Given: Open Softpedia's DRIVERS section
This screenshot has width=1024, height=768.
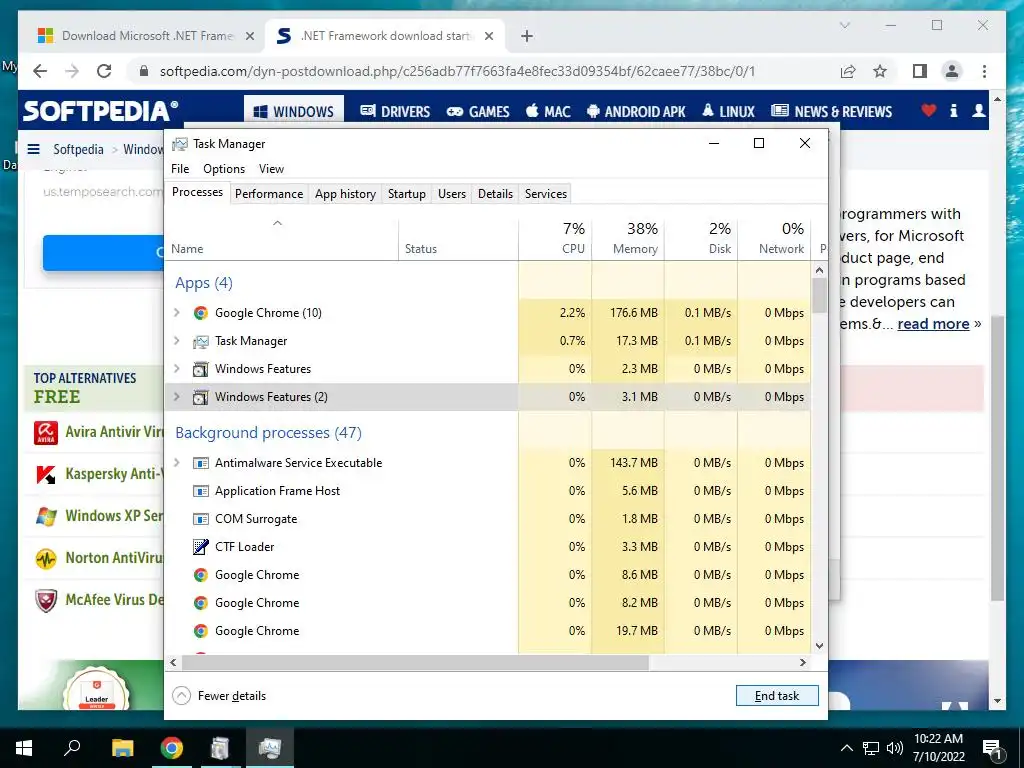Looking at the screenshot, I should pyautogui.click(x=395, y=112).
